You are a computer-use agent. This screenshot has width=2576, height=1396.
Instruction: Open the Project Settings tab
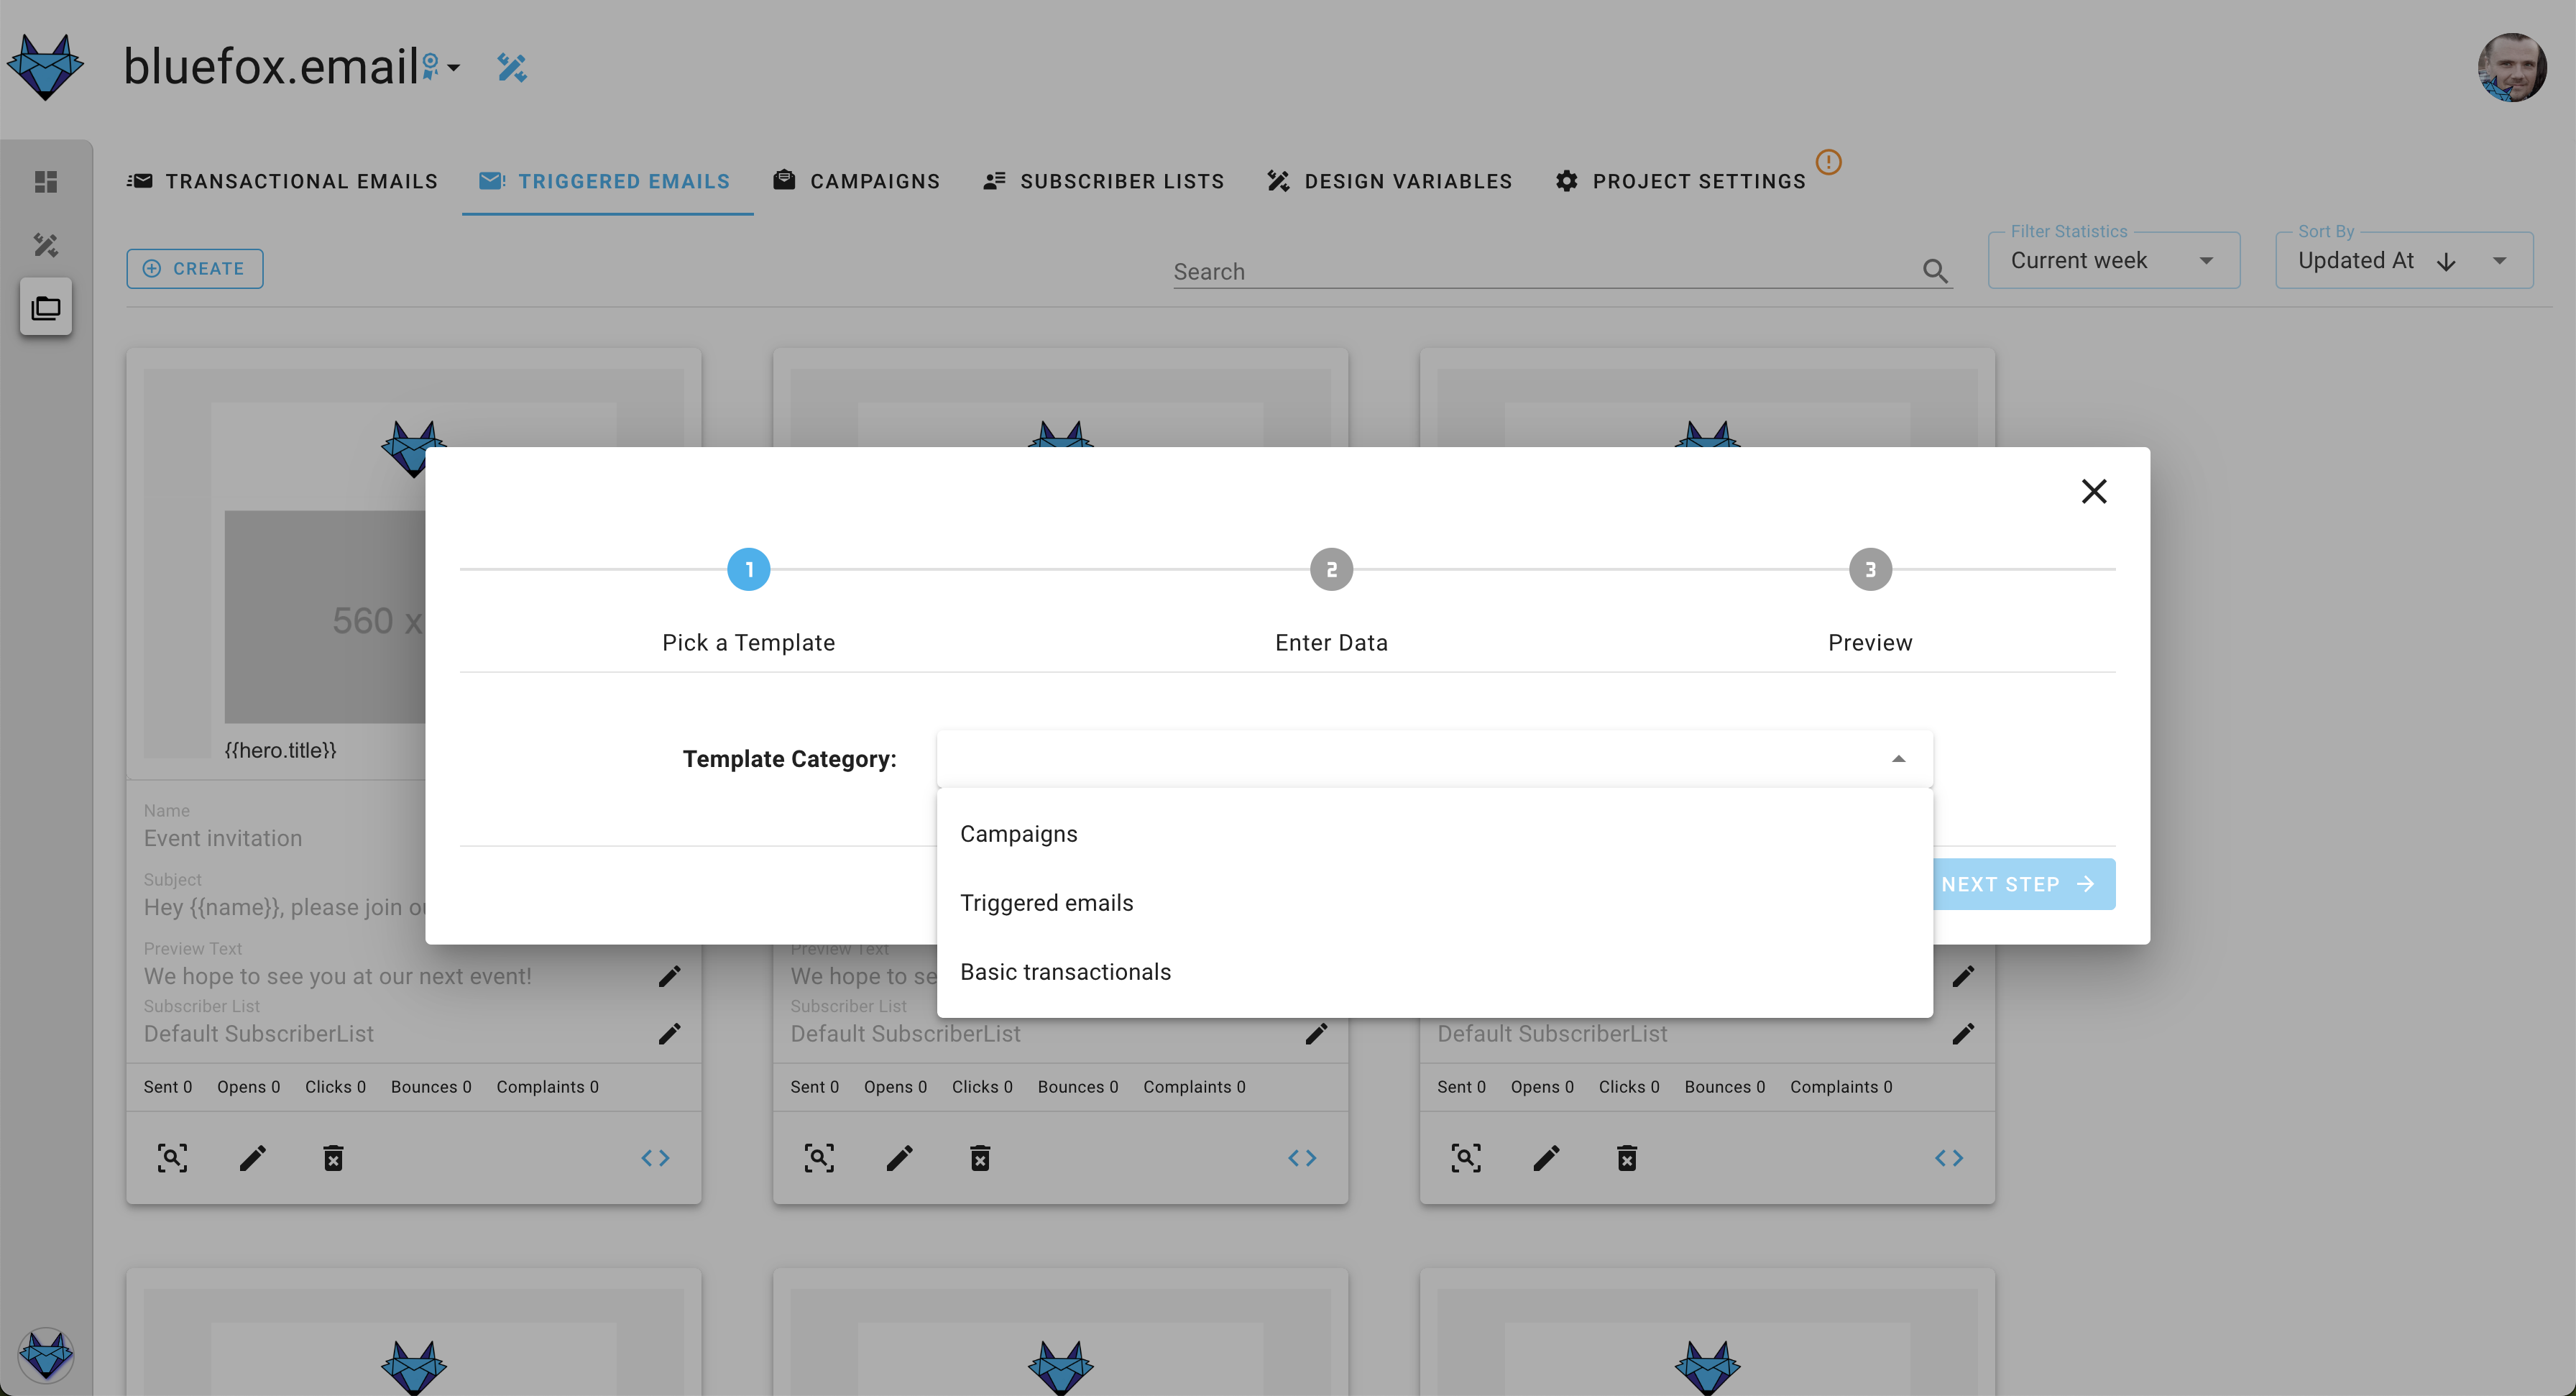click(1681, 181)
